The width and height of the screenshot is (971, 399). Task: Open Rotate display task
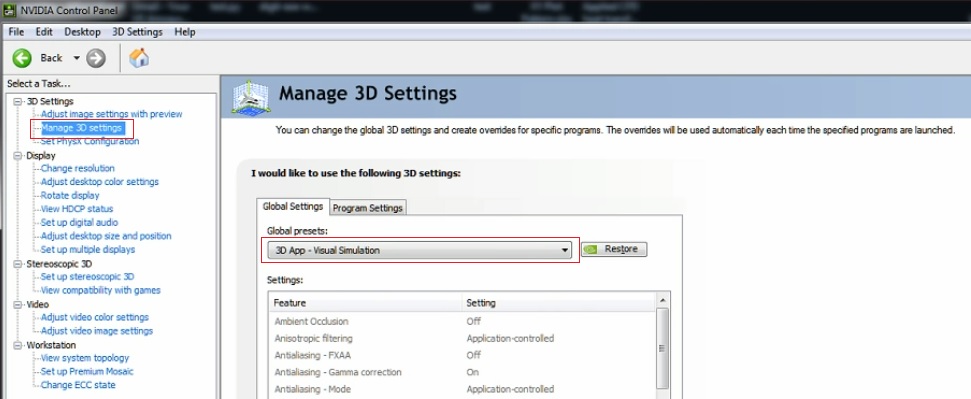pos(70,195)
